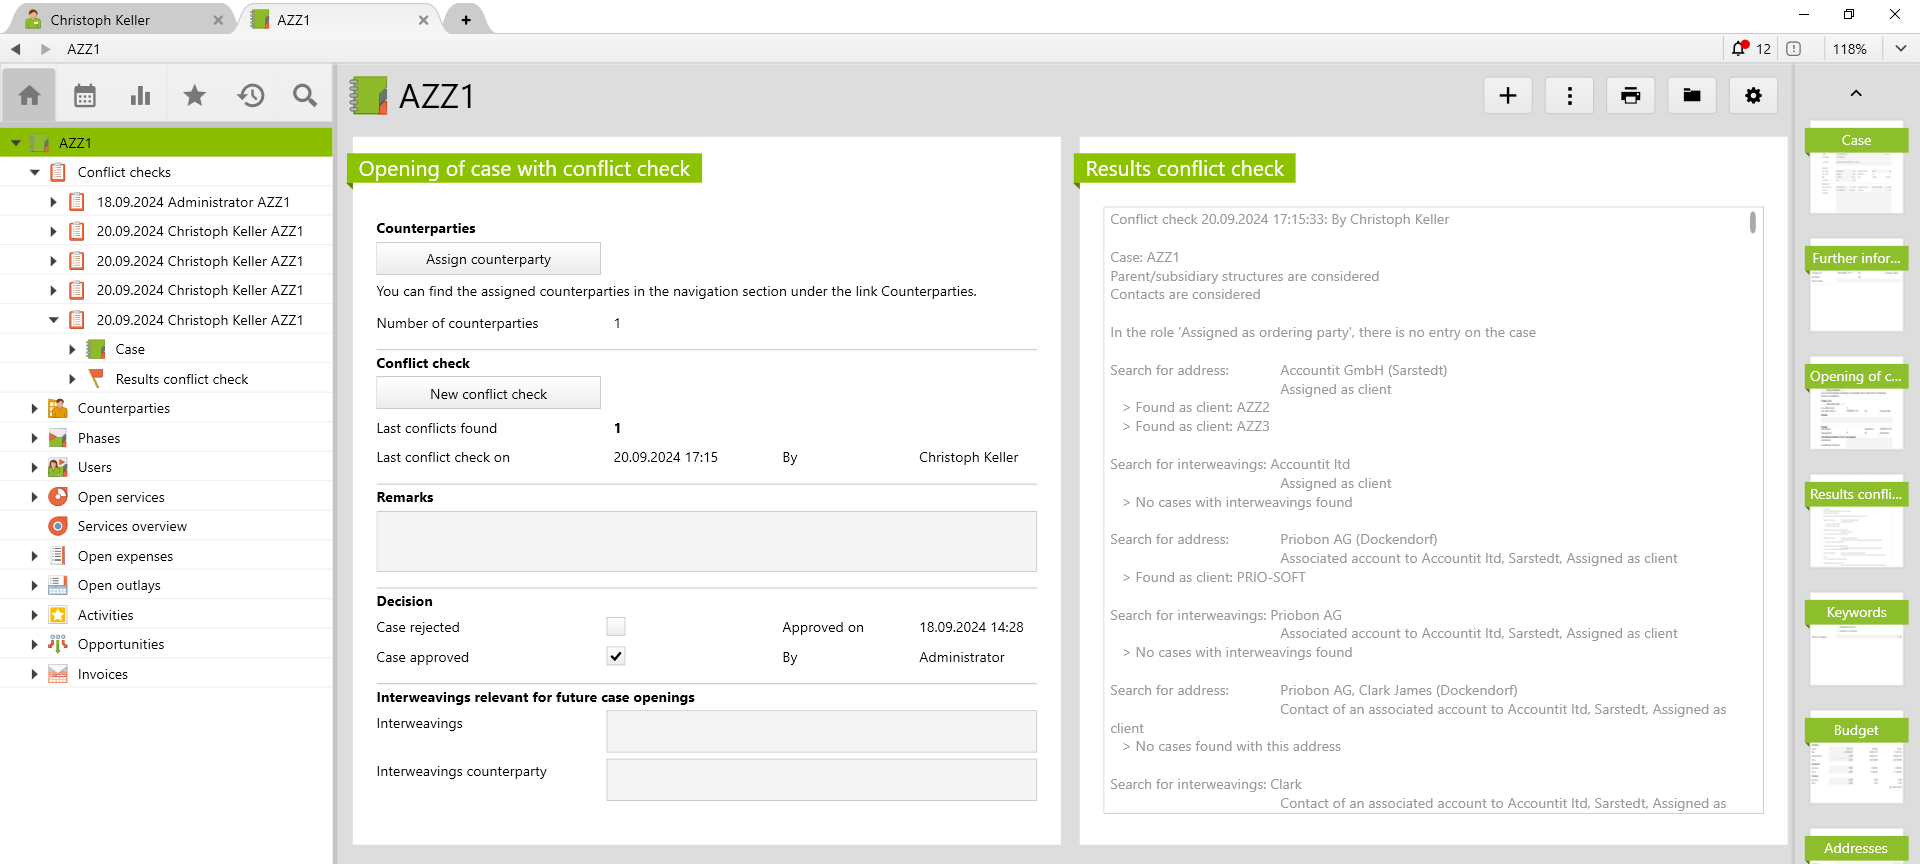Image resolution: width=1920 pixels, height=864 pixels.
Task: Click the print icon
Action: (1631, 95)
